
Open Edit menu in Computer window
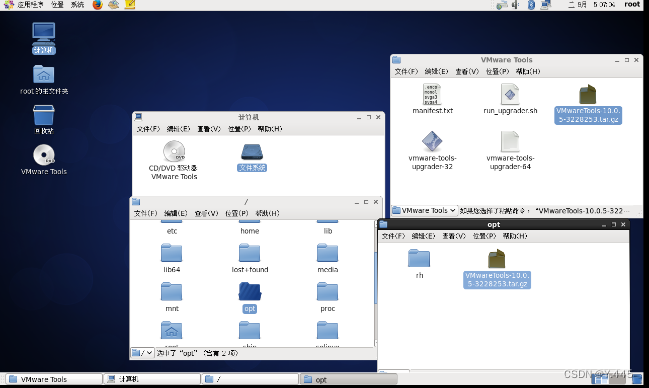[178, 129]
